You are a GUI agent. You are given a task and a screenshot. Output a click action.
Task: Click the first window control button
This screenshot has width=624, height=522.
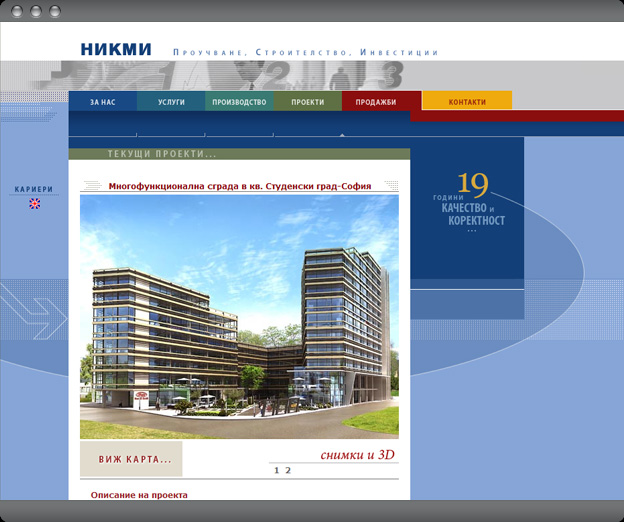click(17, 11)
